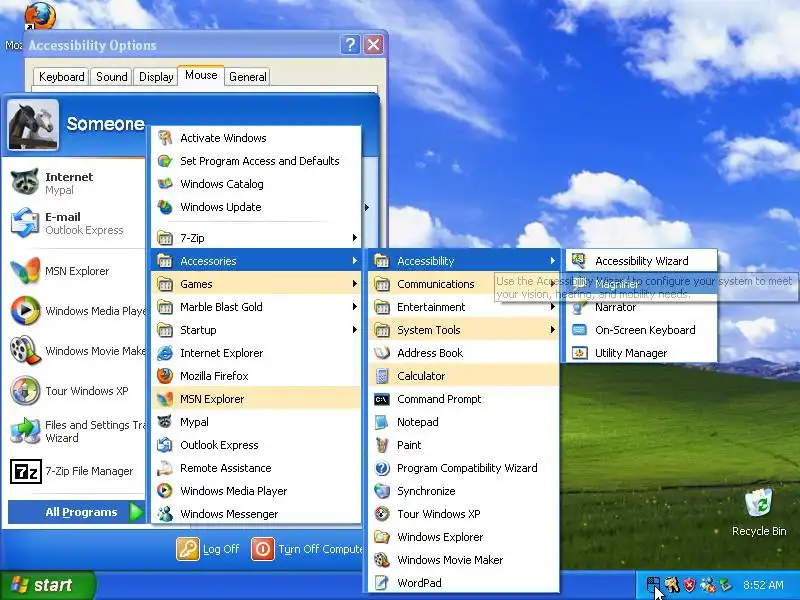Expand the Communications submenu
Screen dimensions: 800x600
tap(463, 284)
